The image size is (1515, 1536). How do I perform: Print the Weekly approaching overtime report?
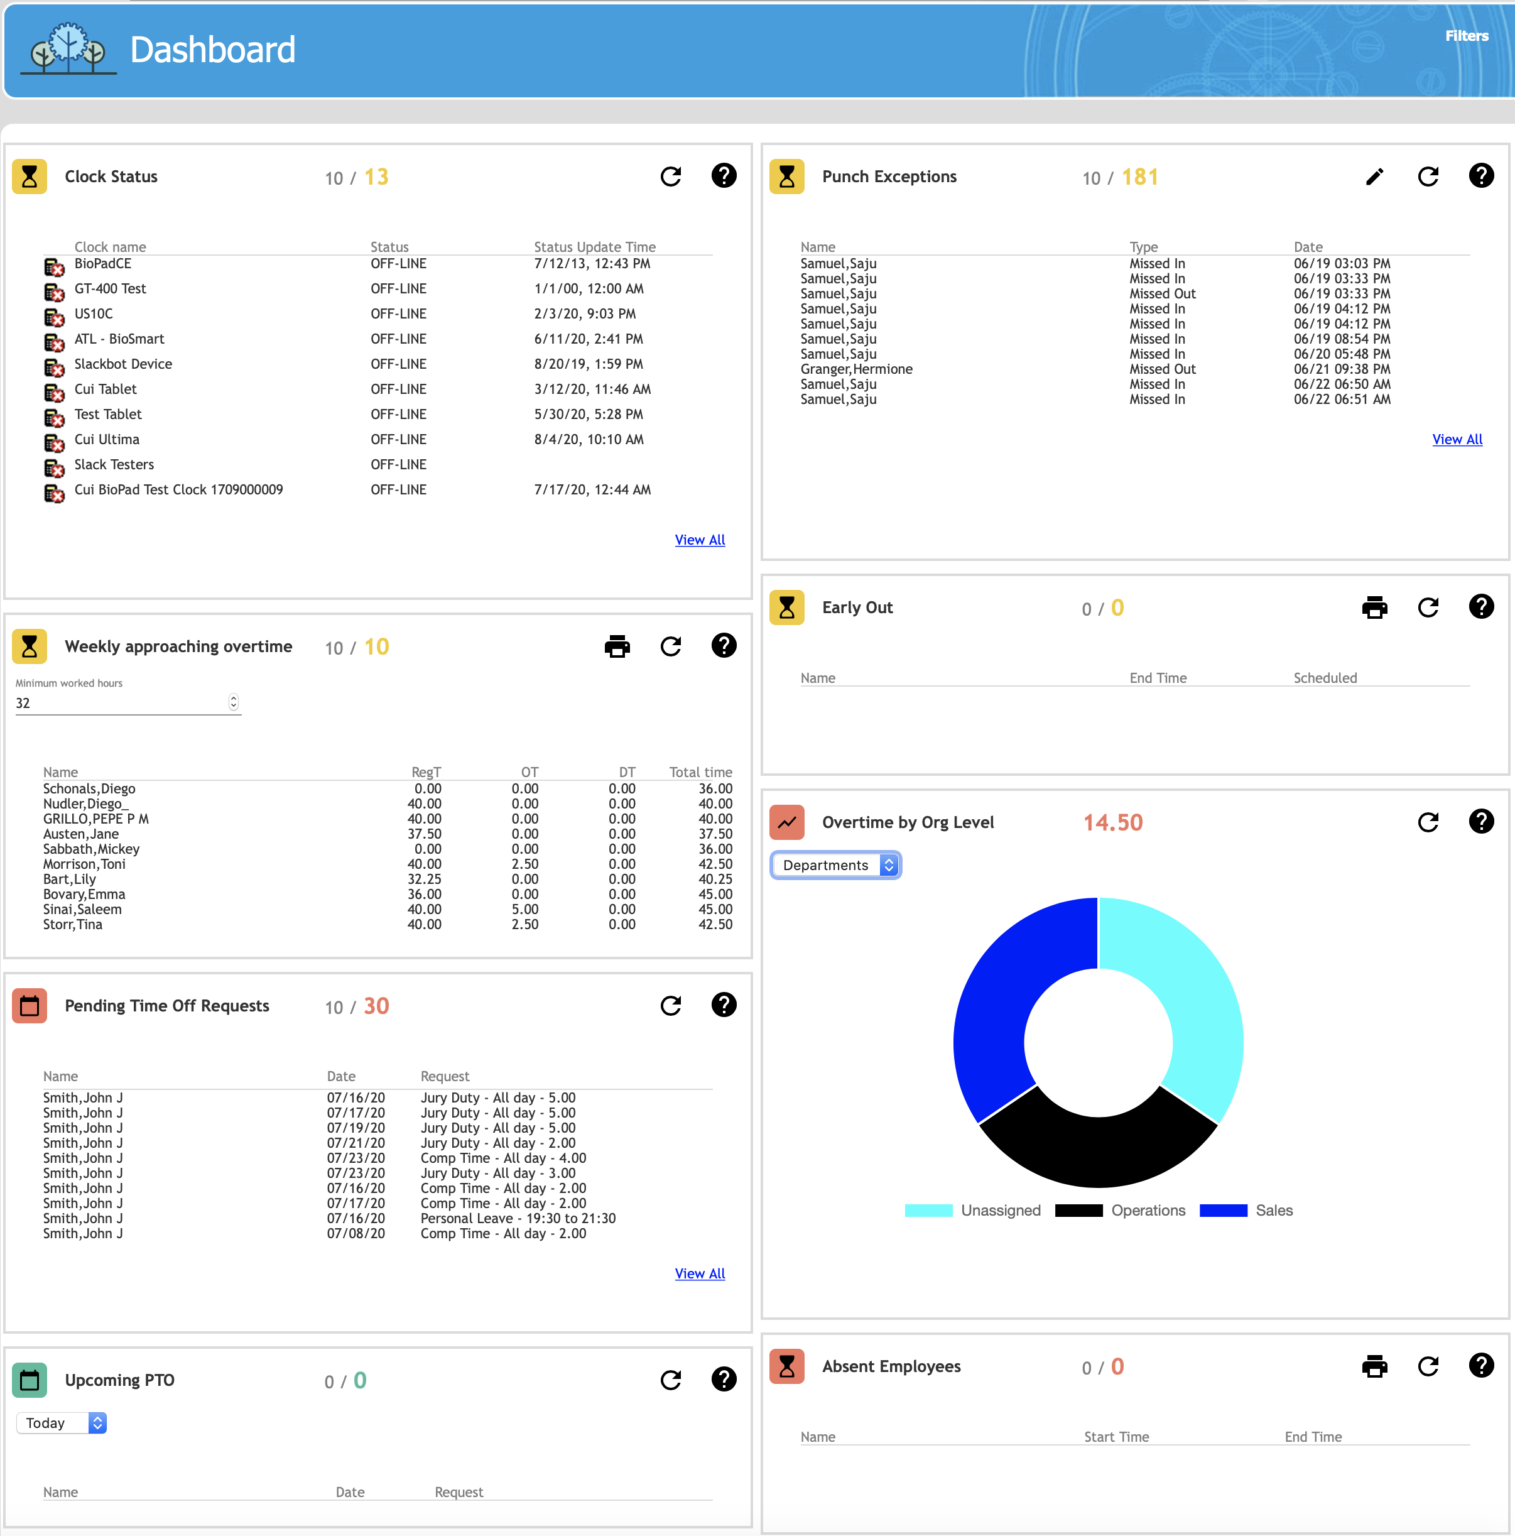(x=617, y=646)
